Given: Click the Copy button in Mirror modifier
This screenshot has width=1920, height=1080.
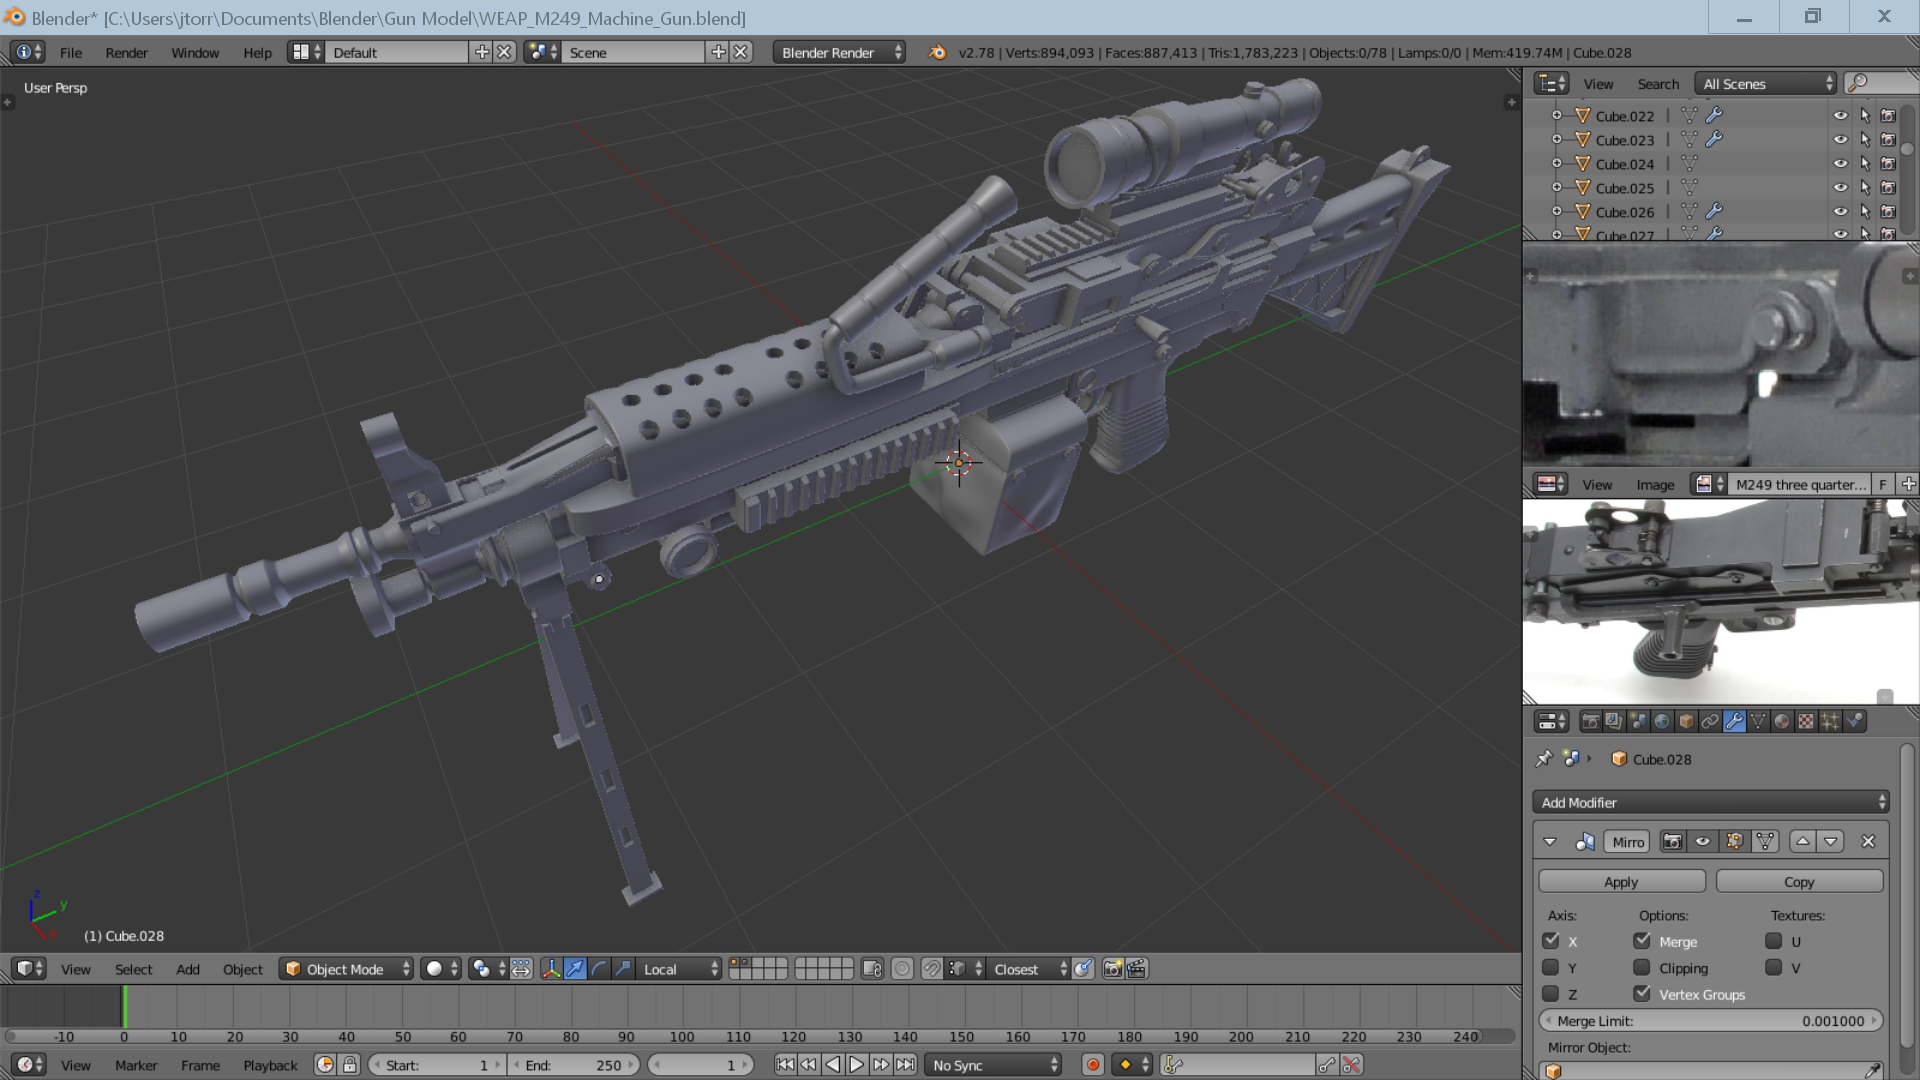Looking at the screenshot, I should click(x=1799, y=881).
